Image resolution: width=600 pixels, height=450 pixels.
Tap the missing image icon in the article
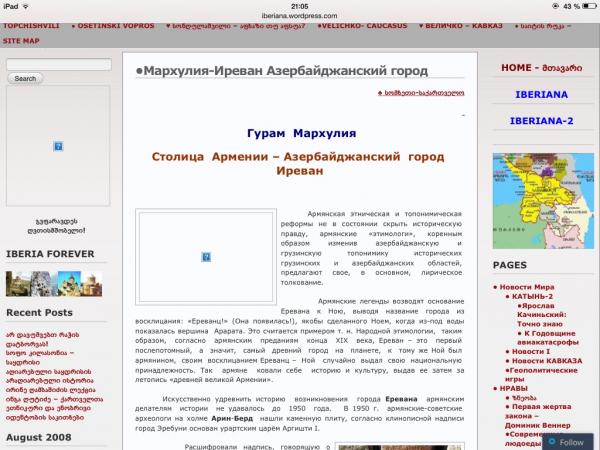[x=205, y=256]
